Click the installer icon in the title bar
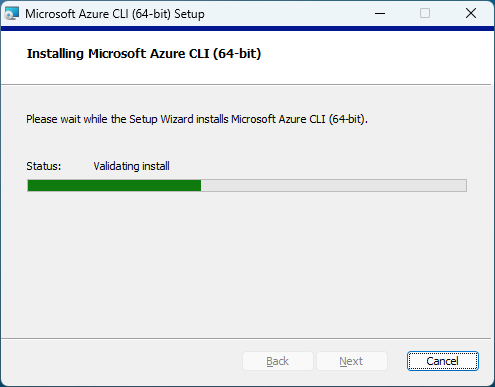 (x=11, y=14)
